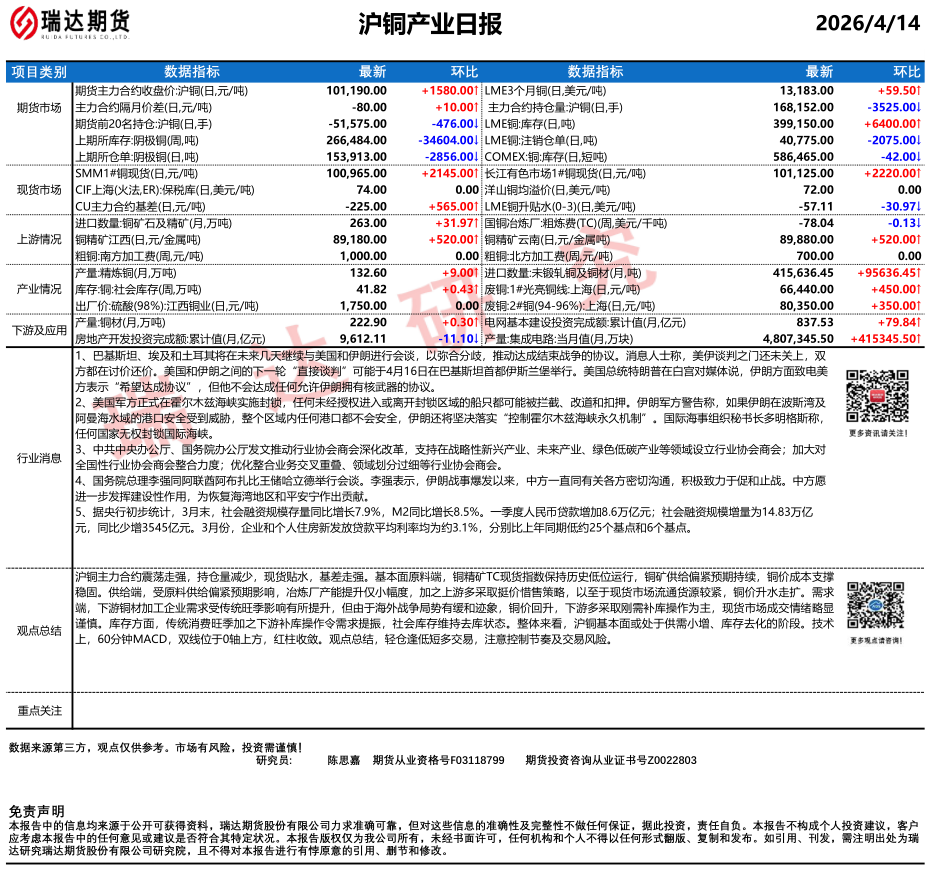Select the 上游情况 row label
929x869 pixels.
(39, 239)
